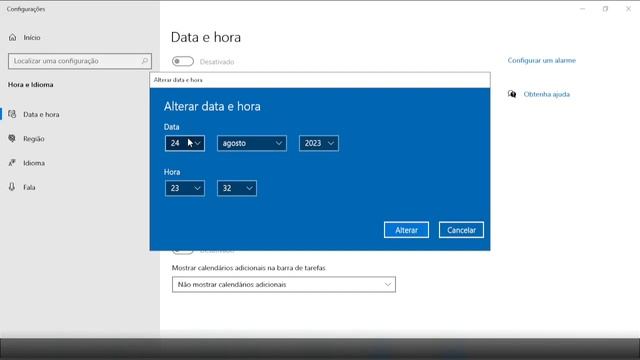
Task: Select the Idioma language icon
Action: tap(12, 163)
